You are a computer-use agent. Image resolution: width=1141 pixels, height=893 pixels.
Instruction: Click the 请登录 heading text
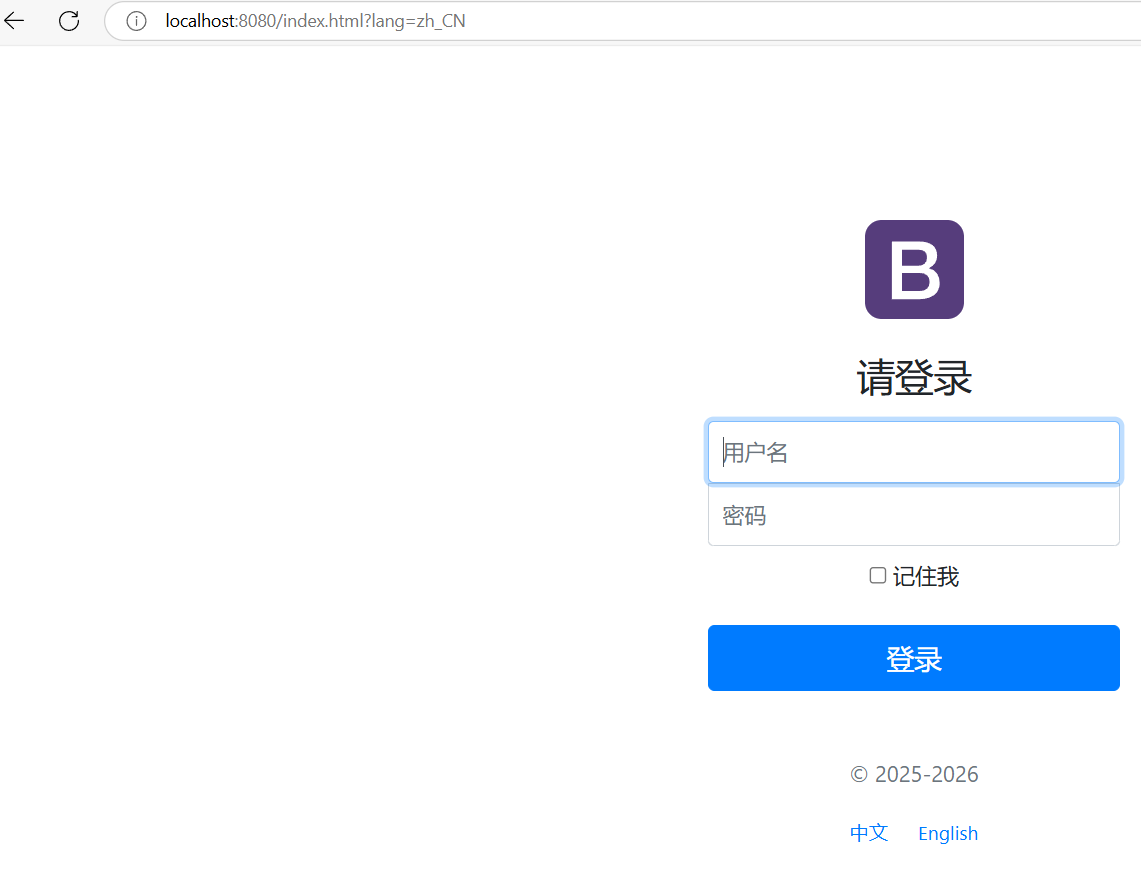click(914, 378)
